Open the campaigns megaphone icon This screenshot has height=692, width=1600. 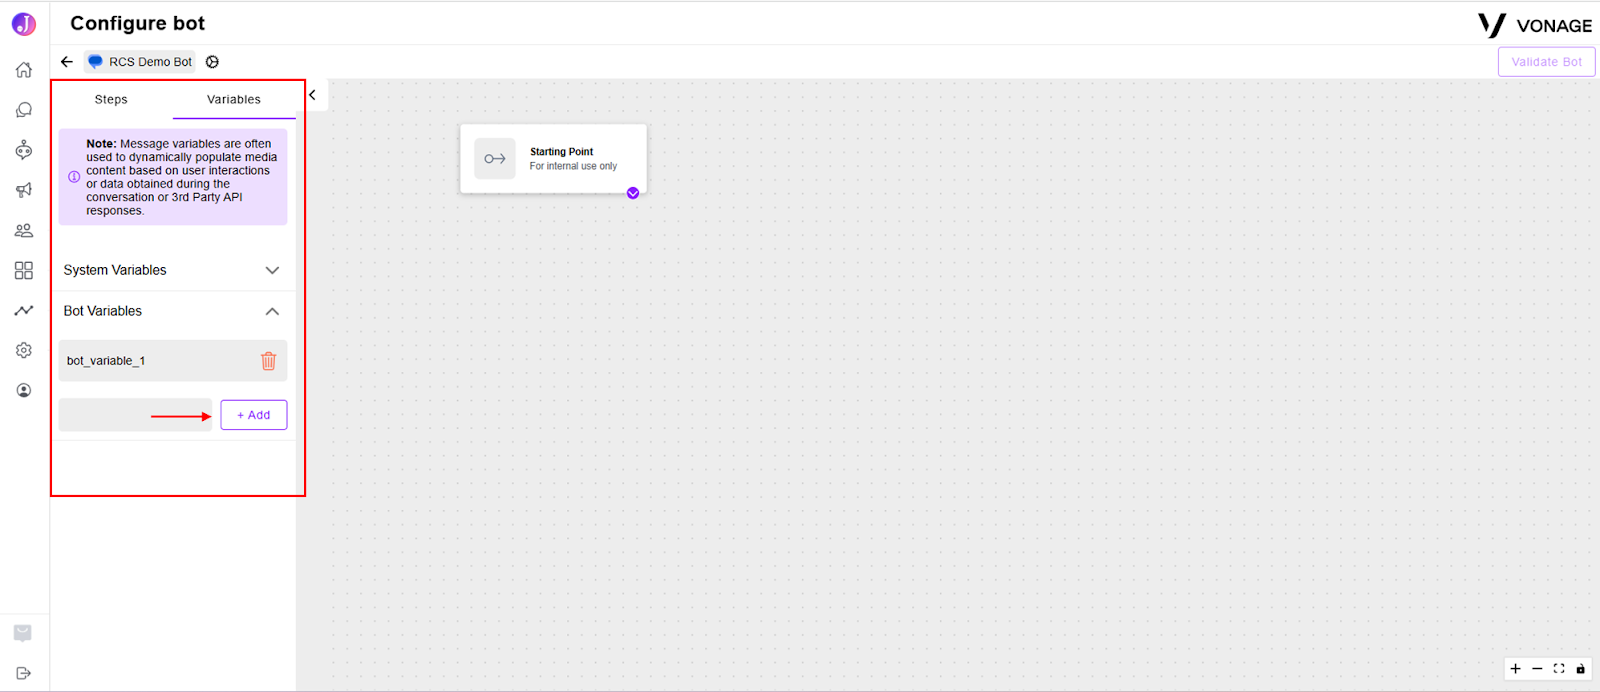(24, 190)
